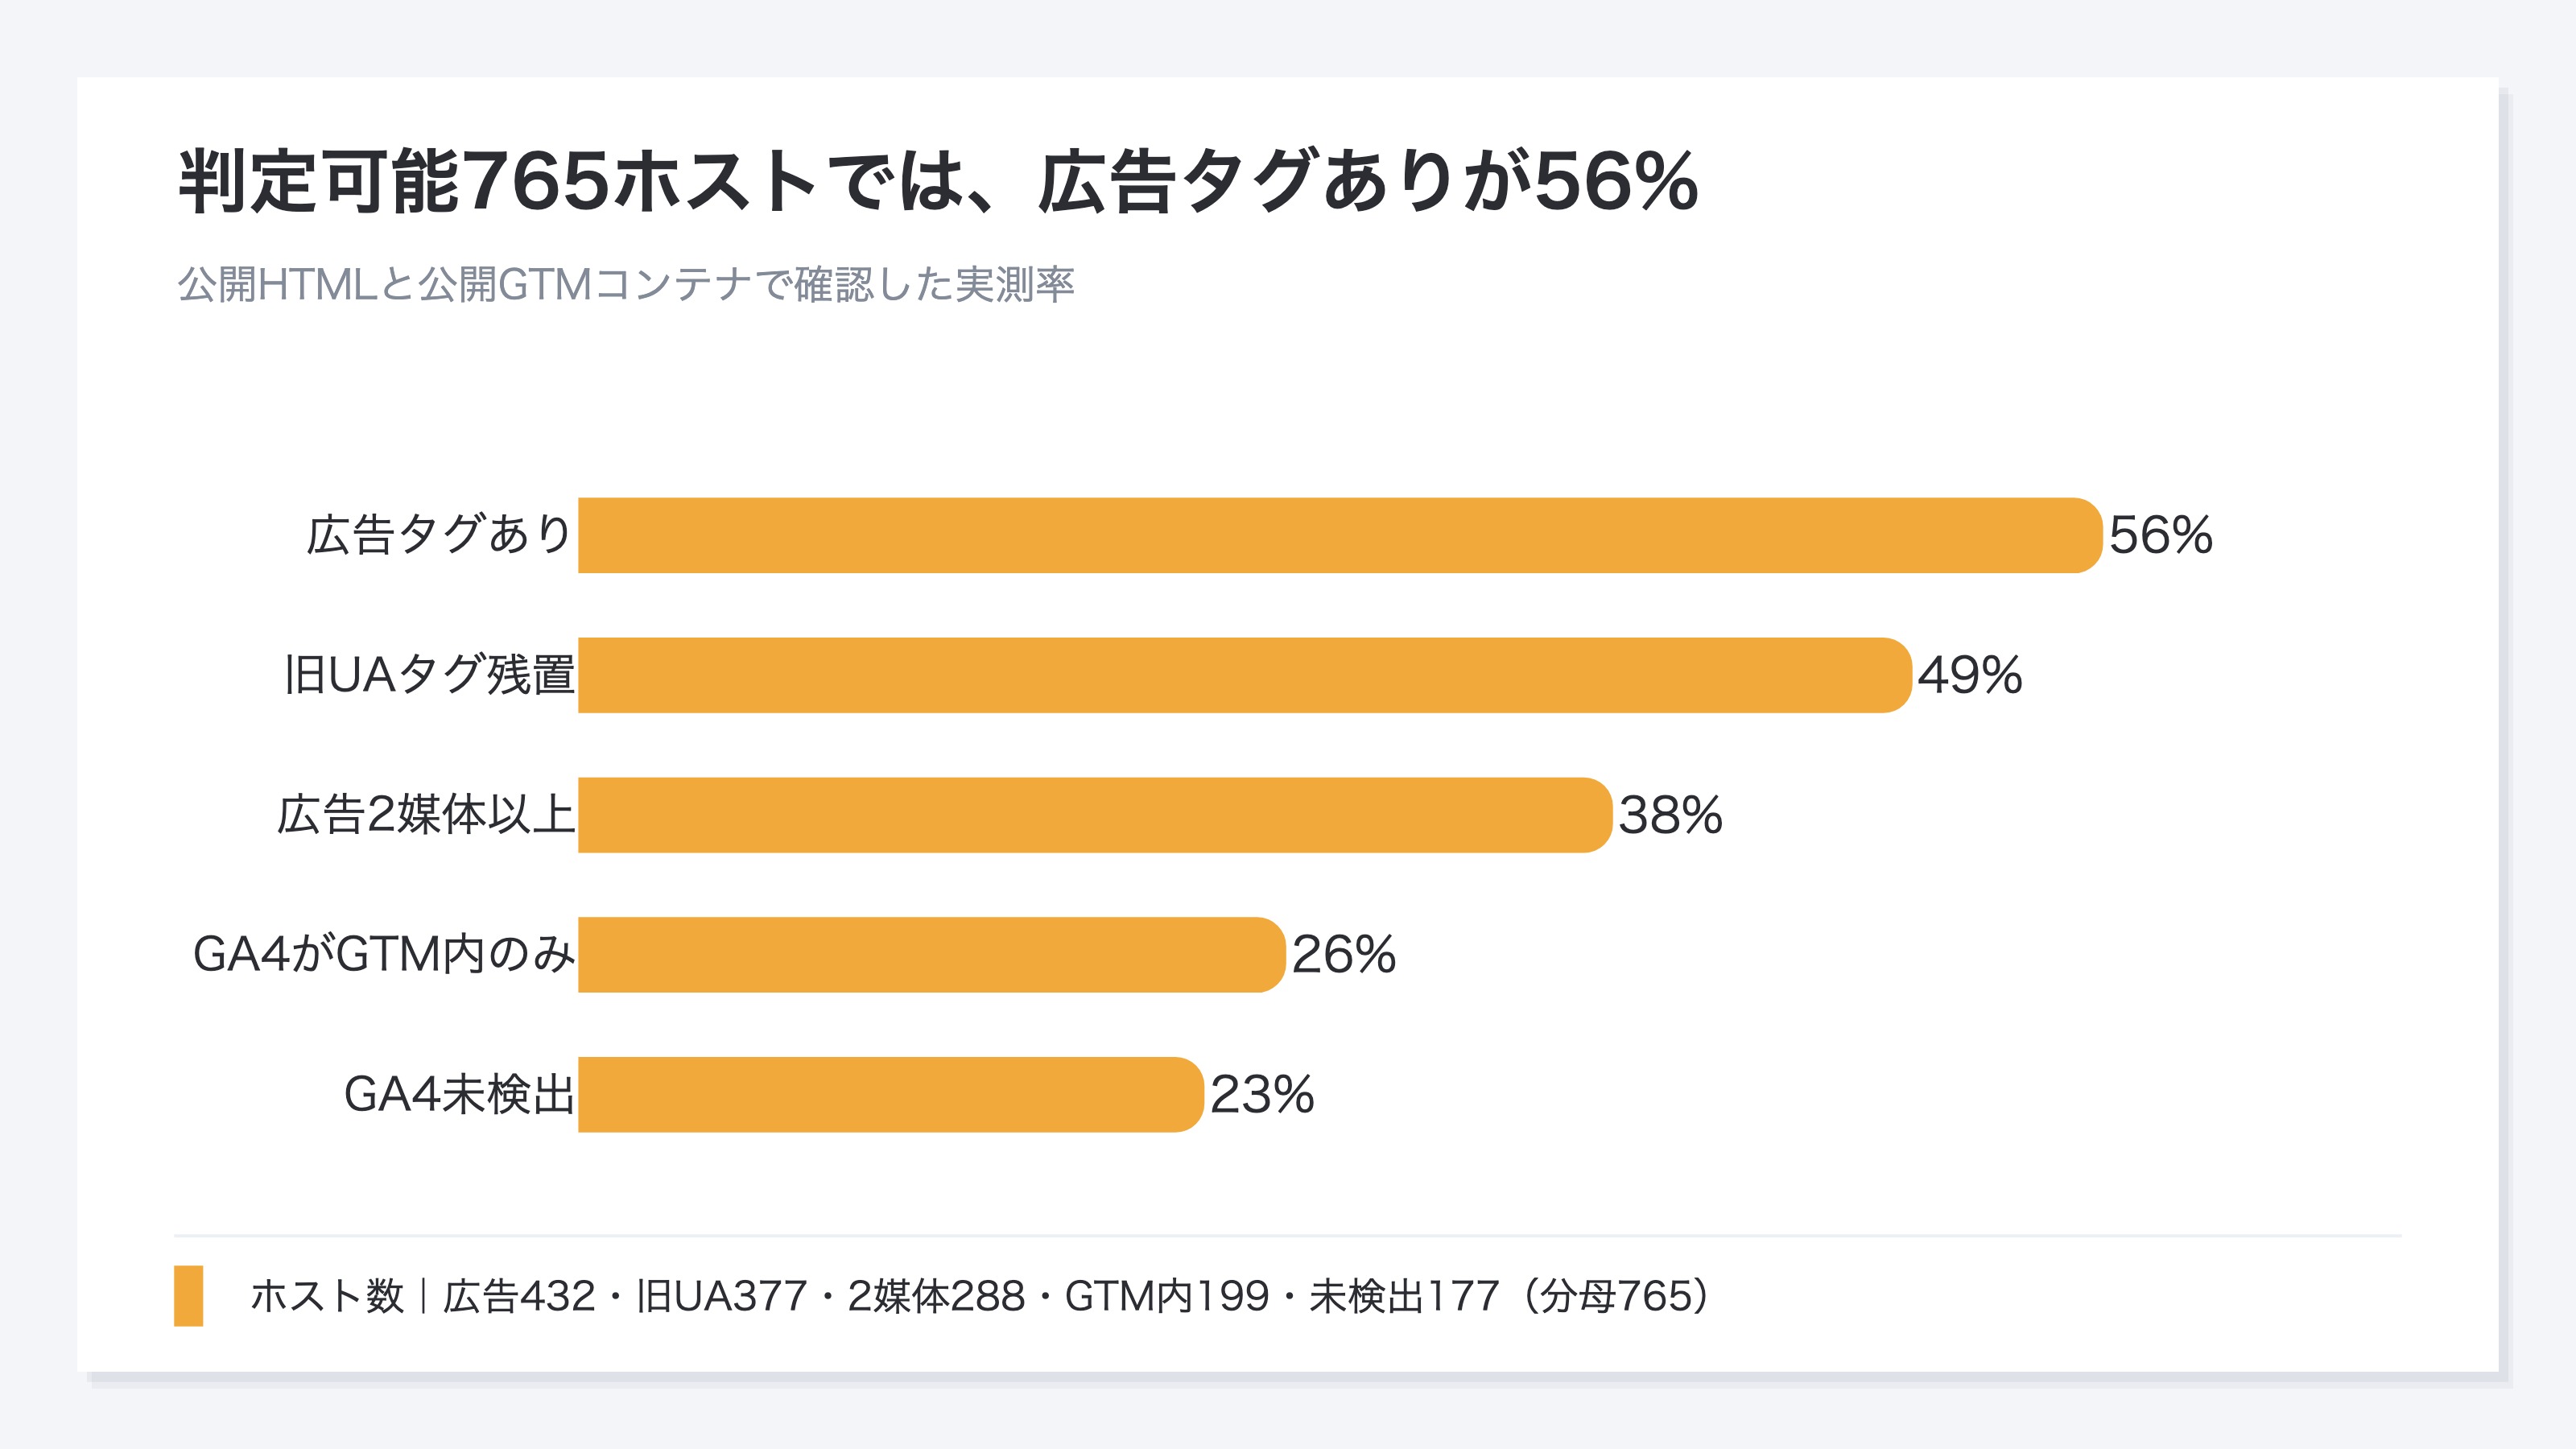Click the 広告2媒体以上 axis label
Viewport: 2576px width, 1449px height.
click(426, 815)
